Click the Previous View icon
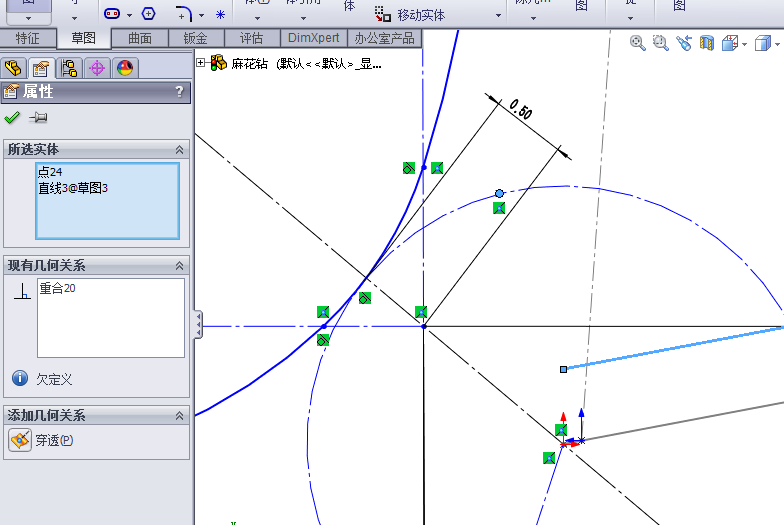The image size is (784, 525). coord(684,43)
